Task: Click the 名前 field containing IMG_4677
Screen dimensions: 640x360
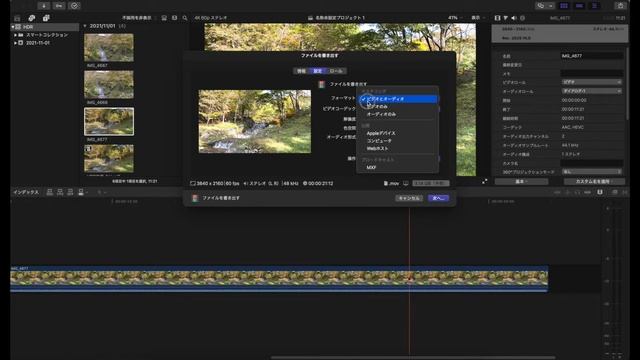Action: pyautogui.click(x=591, y=56)
